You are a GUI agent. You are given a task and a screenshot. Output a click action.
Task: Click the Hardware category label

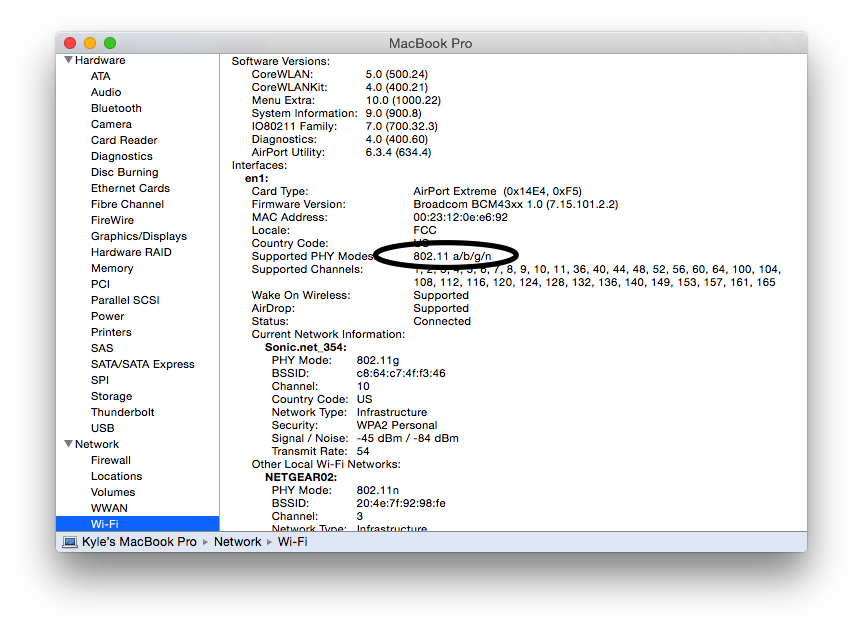tap(100, 60)
